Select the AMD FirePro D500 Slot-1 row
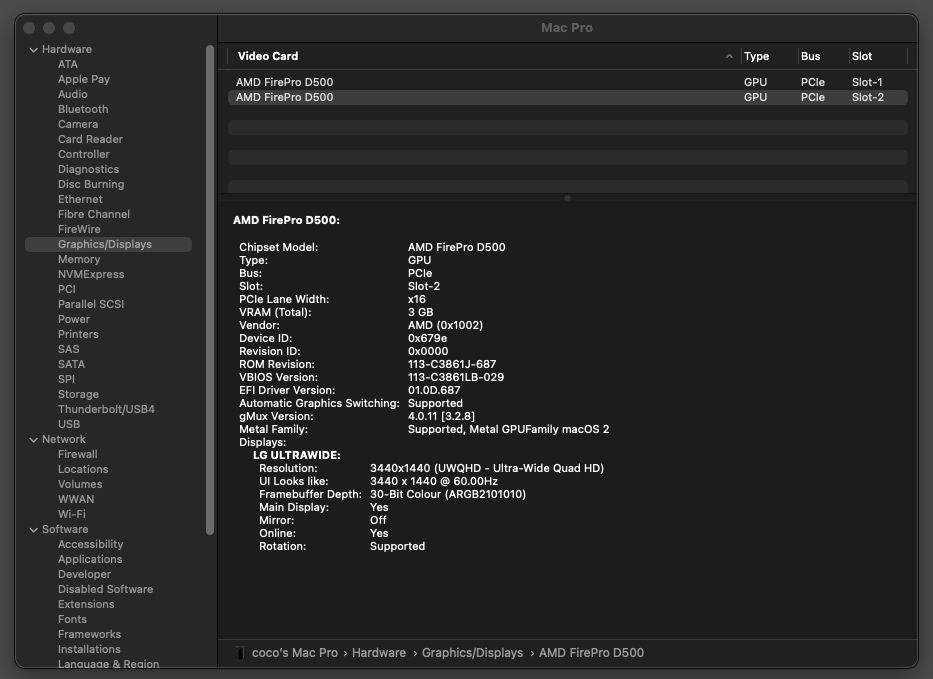The height and width of the screenshot is (679, 933). point(568,82)
